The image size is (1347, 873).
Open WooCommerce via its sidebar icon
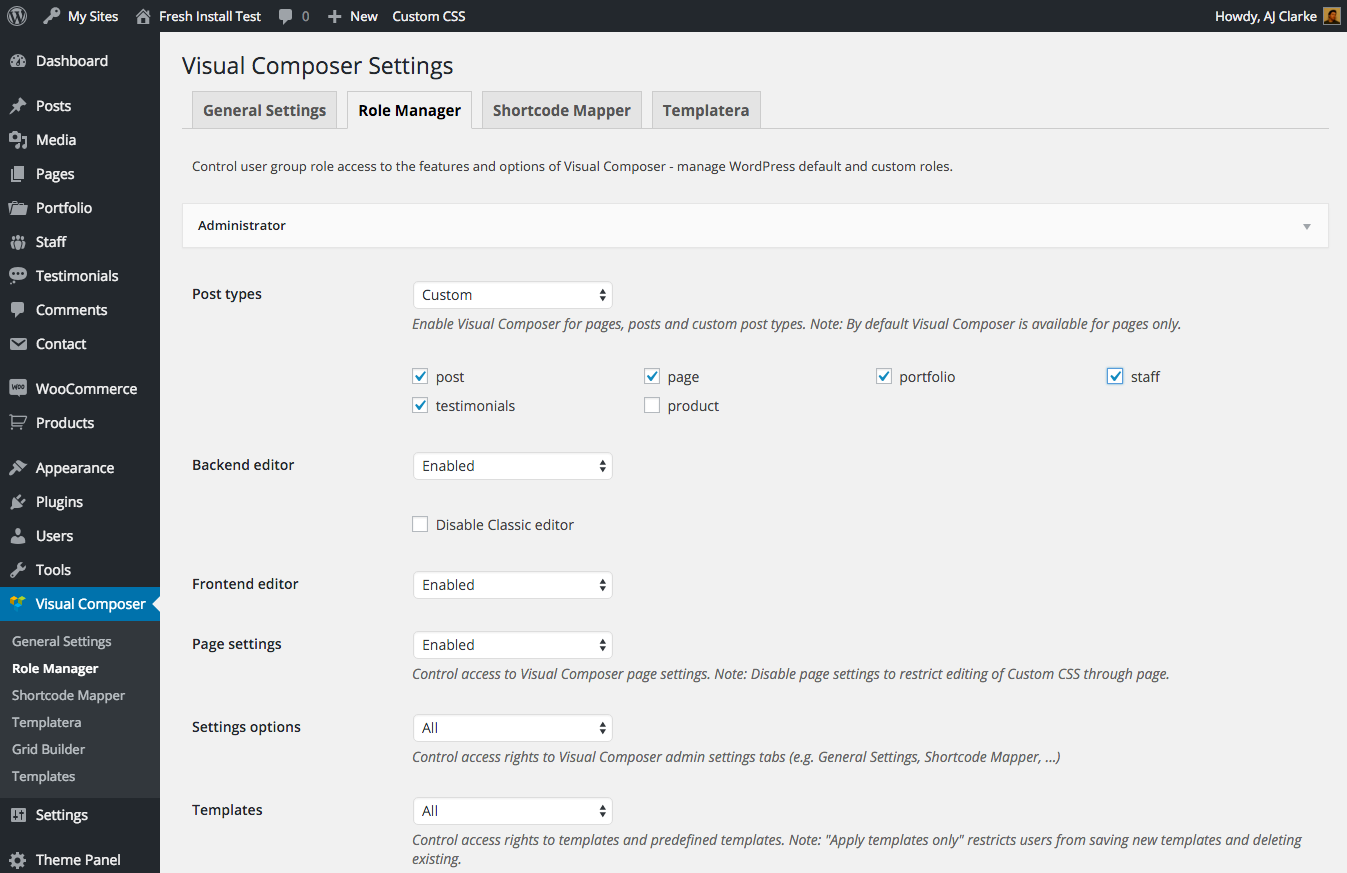[x=18, y=389]
